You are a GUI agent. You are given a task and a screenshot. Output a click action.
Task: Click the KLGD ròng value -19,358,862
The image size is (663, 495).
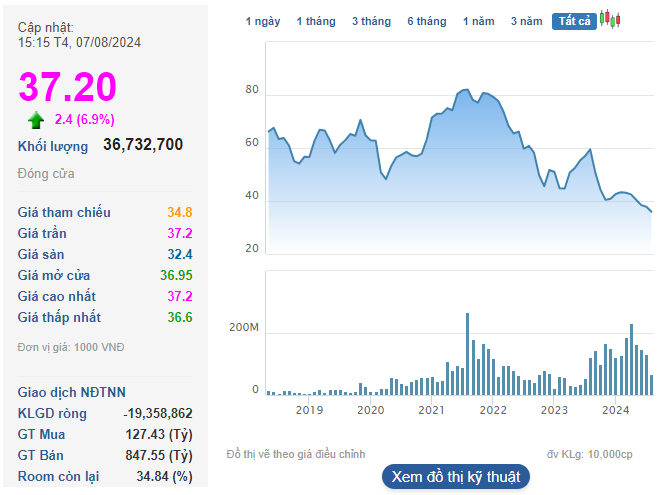pyautogui.click(x=158, y=413)
